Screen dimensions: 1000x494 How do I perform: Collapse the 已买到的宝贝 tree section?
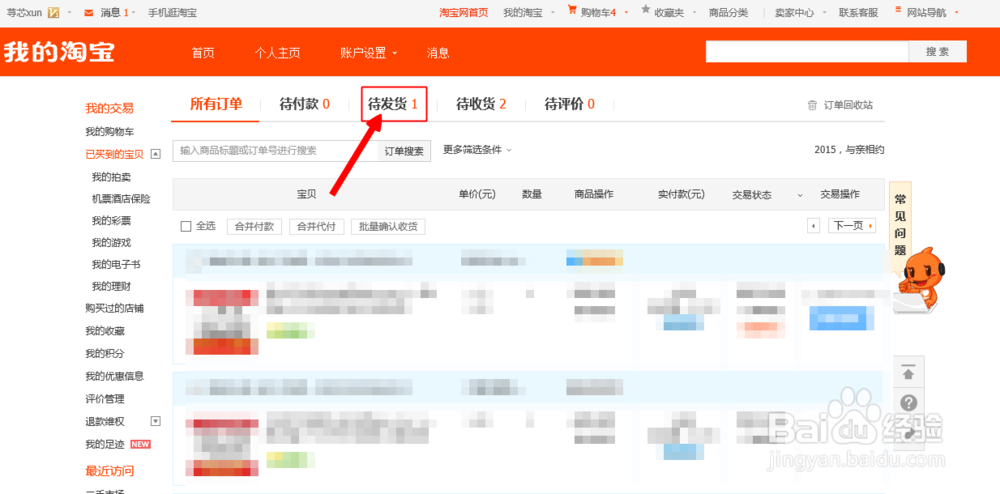pos(155,154)
